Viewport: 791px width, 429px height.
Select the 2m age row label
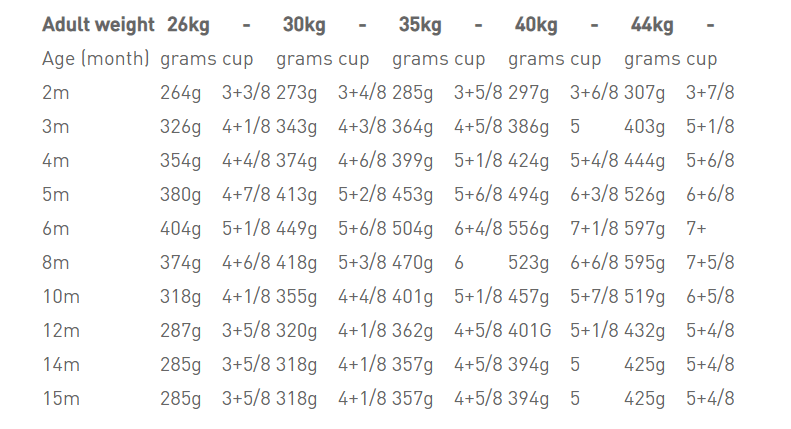[55, 93]
